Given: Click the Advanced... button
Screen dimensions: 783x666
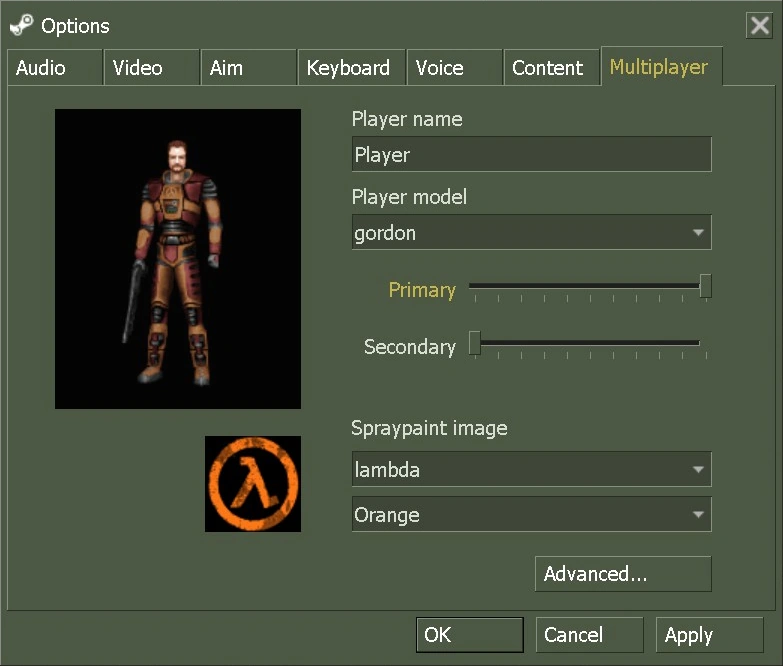Looking at the screenshot, I should coord(623,574).
